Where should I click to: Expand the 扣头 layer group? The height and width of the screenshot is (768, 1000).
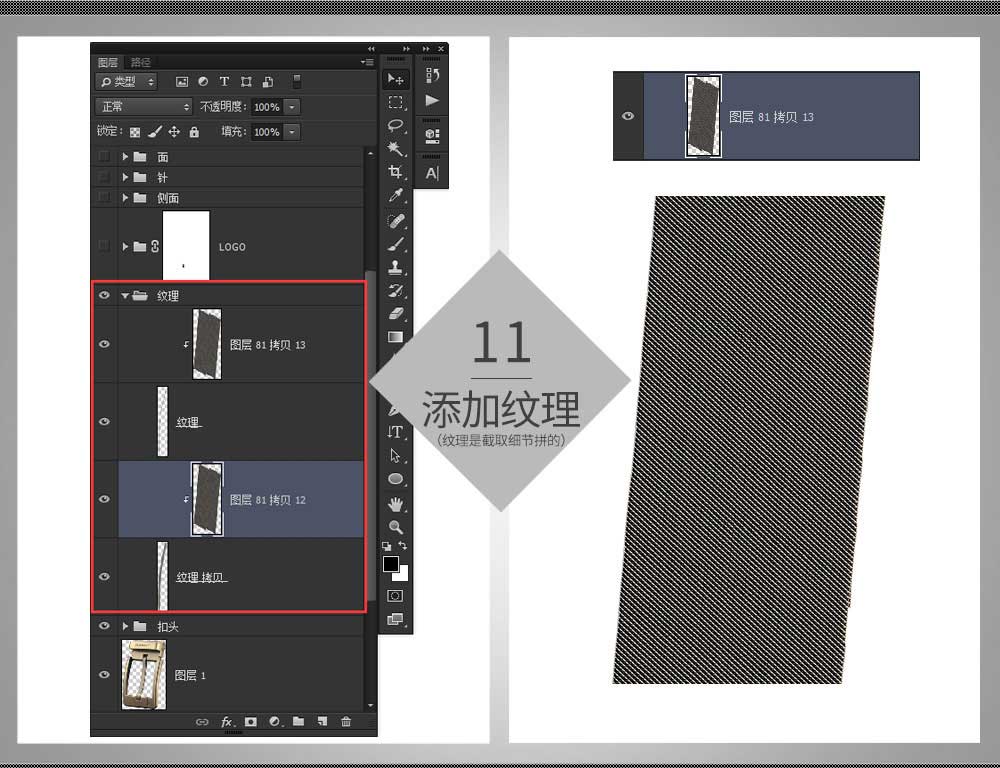pos(125,626)
